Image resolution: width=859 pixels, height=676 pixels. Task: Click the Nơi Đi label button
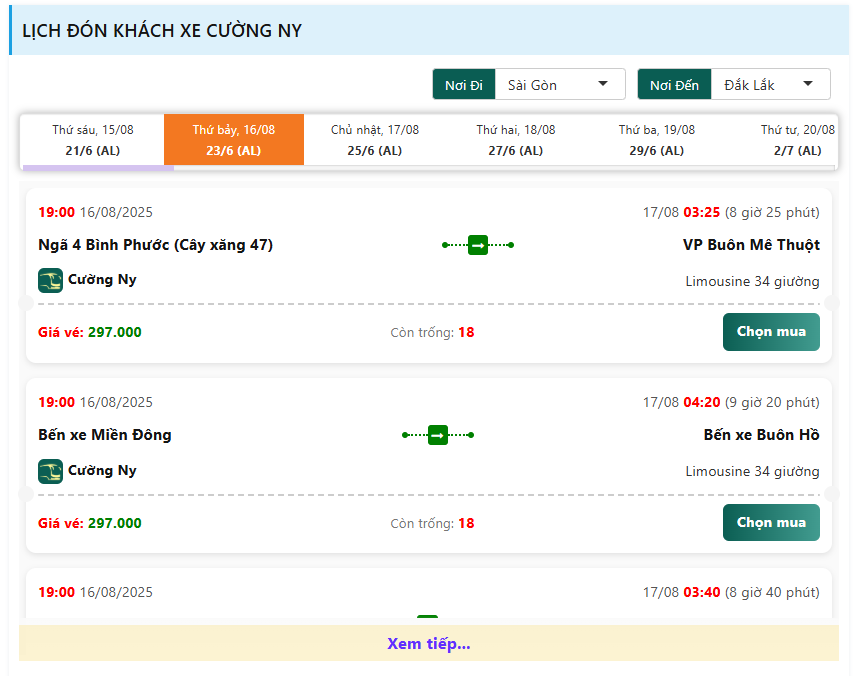(x=463, y=84)
